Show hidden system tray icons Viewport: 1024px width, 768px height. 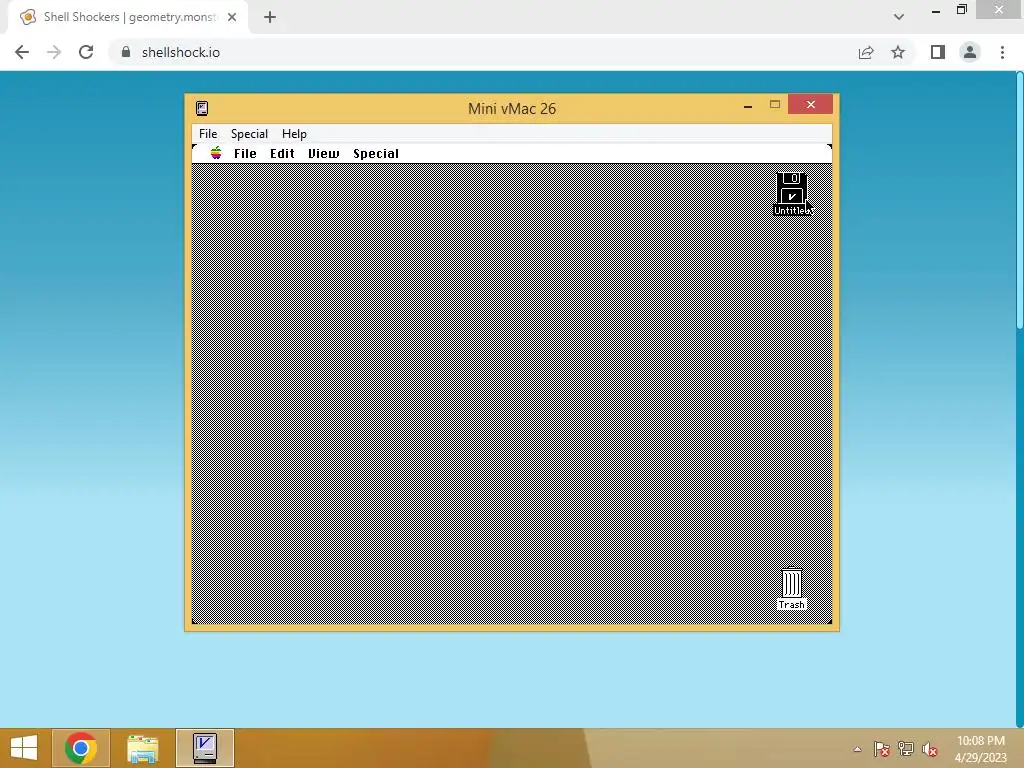857,749
